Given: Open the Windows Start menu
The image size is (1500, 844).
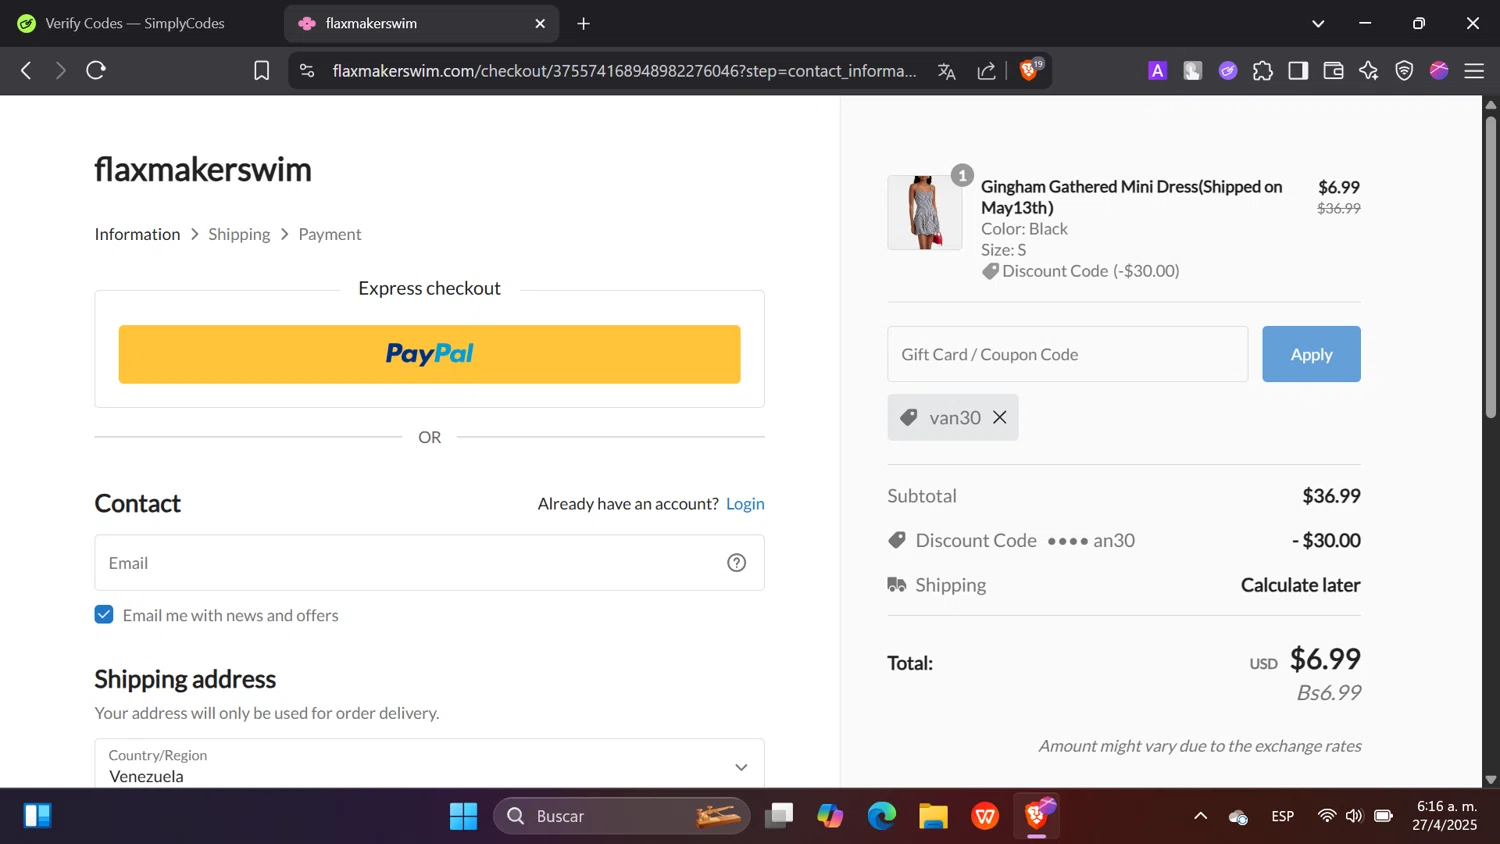Looking at the screenshot, I should click(x=463, y=816).
